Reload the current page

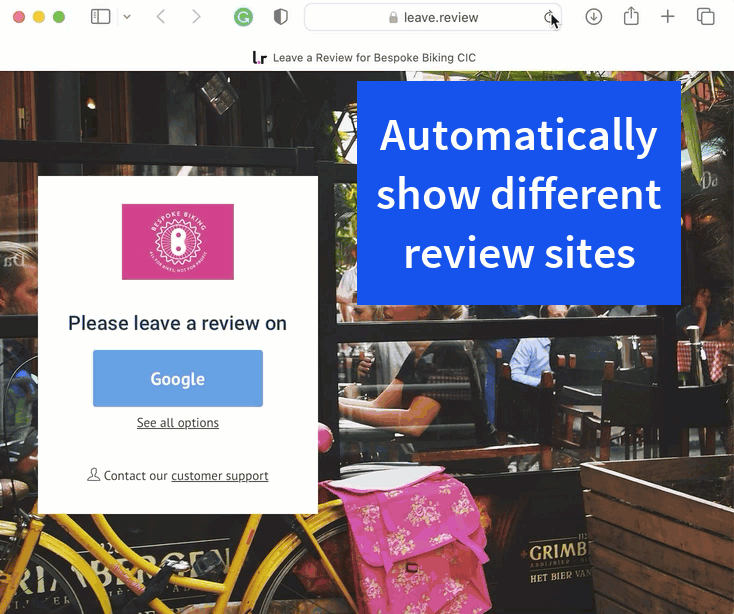pos(549,17)
